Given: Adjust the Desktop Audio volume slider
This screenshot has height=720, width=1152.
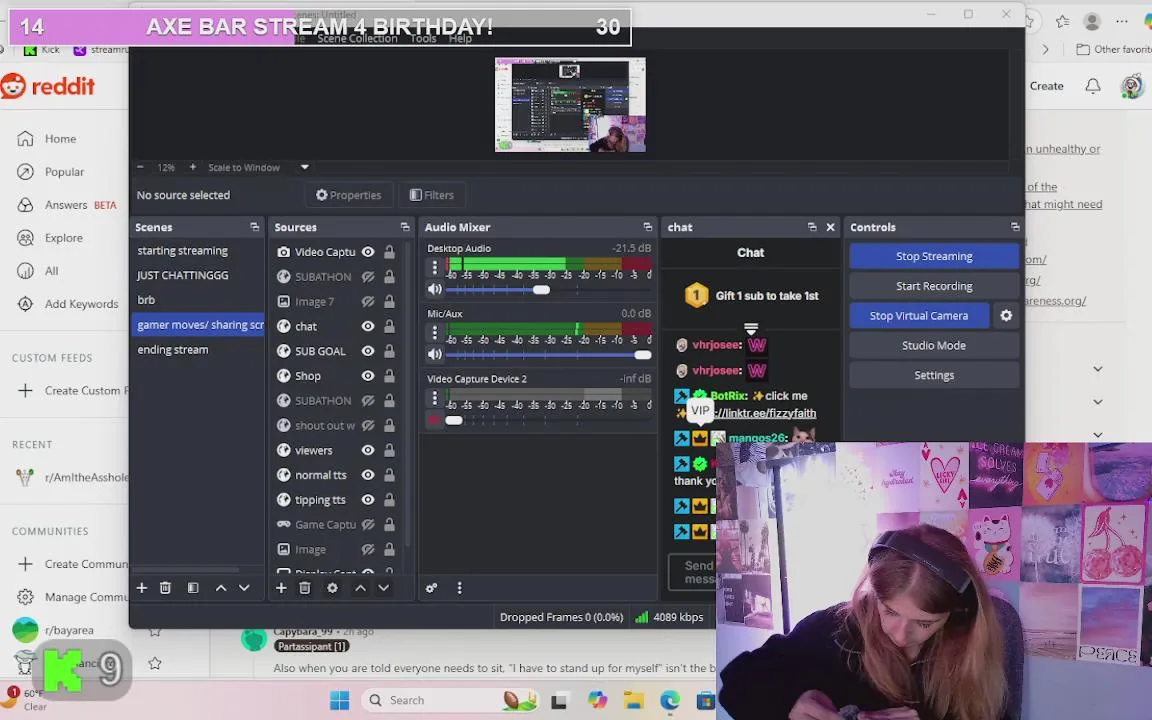Looking at the screenshot, I should pos(542,289).
